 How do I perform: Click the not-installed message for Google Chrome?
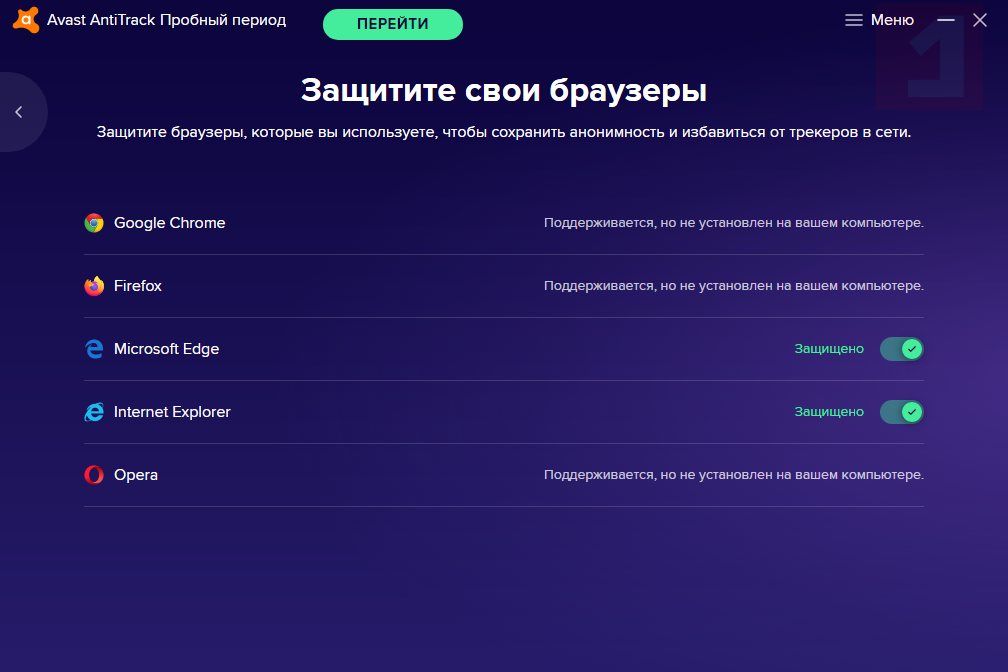pyautogui.click(x=734, y=222)
